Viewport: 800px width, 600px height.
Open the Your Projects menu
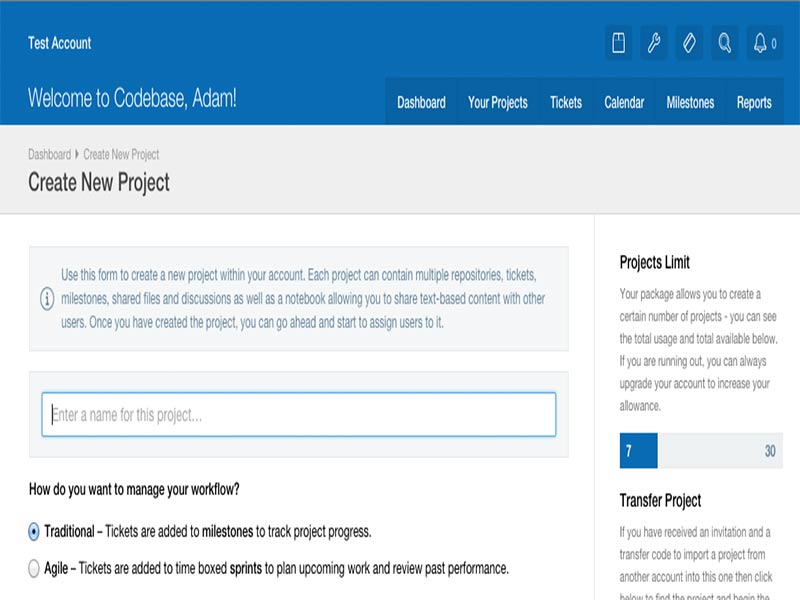coord(498,102)
